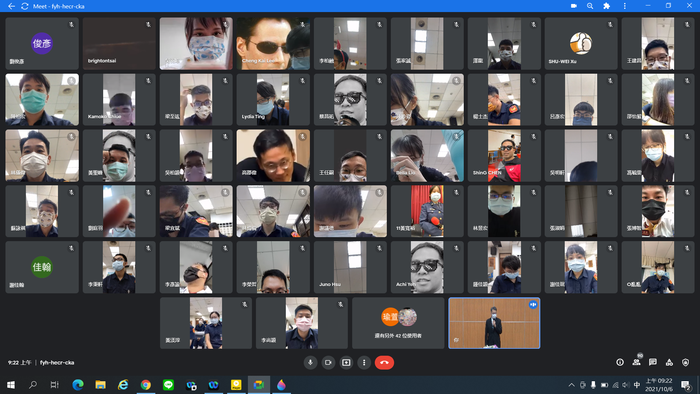Image resolution: width=700 pixels, height=394 pixels.
Task: Select the Cheng Kai Lee participant tile
Action: click(x=273, y=43)
